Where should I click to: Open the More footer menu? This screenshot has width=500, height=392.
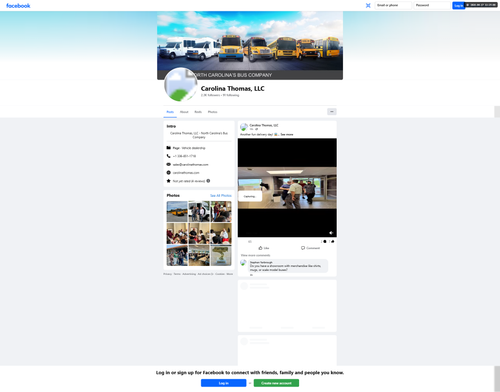230,274
